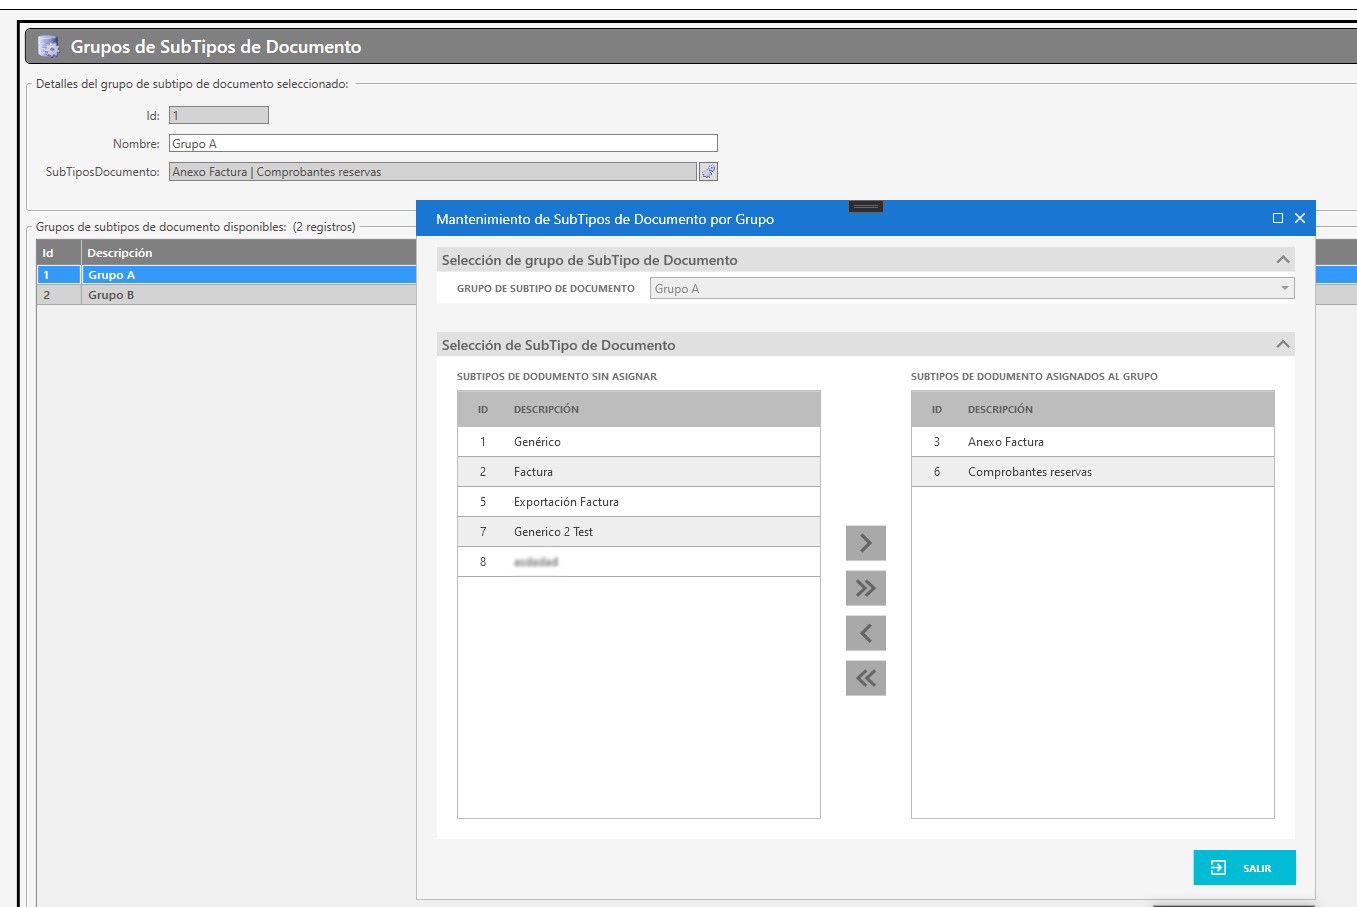Image resolution: width=1357 pixels, height=907 pixels.
Task: Sort unassigned list by ID header
Action: point(483,410)
